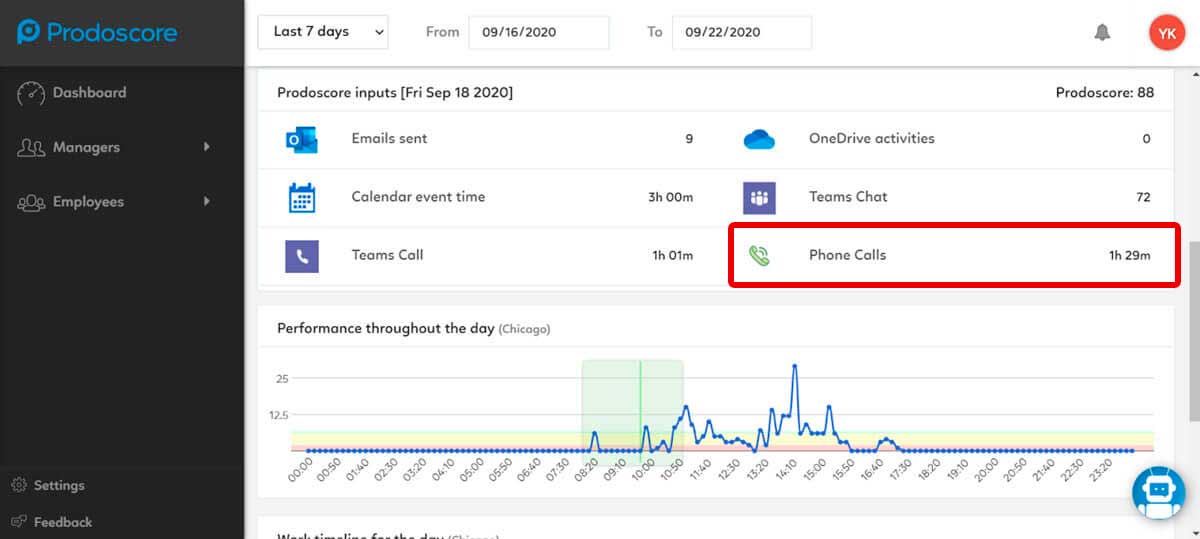Select the Calendar event time label
Image resolution: width=1200 pixels, height=539 pixels.
click(418, 197)
